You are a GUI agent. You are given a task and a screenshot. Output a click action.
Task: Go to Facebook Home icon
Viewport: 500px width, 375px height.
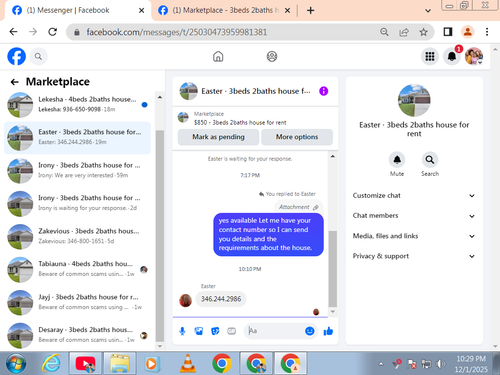point(218,56)
